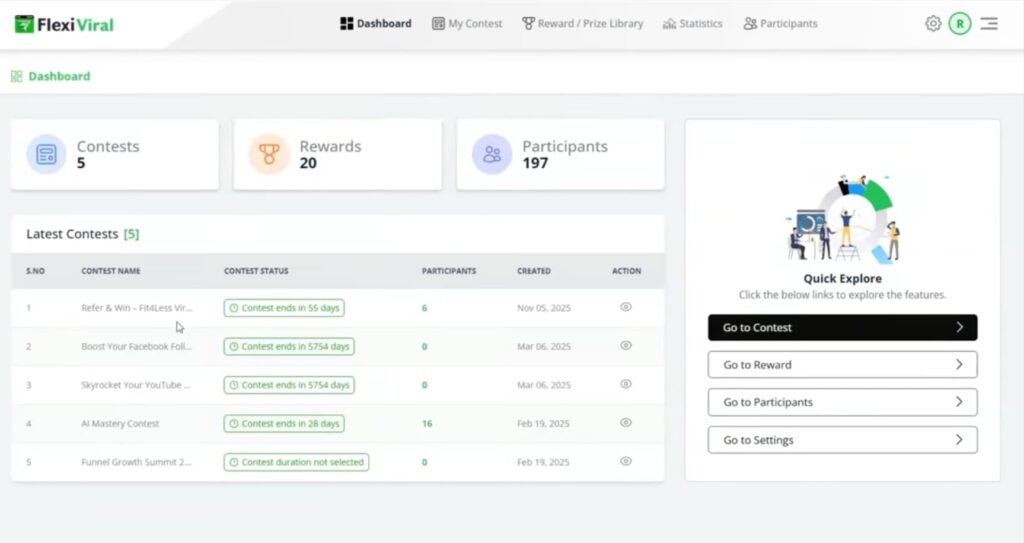Click the Dashboard breadcrumb grid icon
The image size is (1024, 543).
16,76
